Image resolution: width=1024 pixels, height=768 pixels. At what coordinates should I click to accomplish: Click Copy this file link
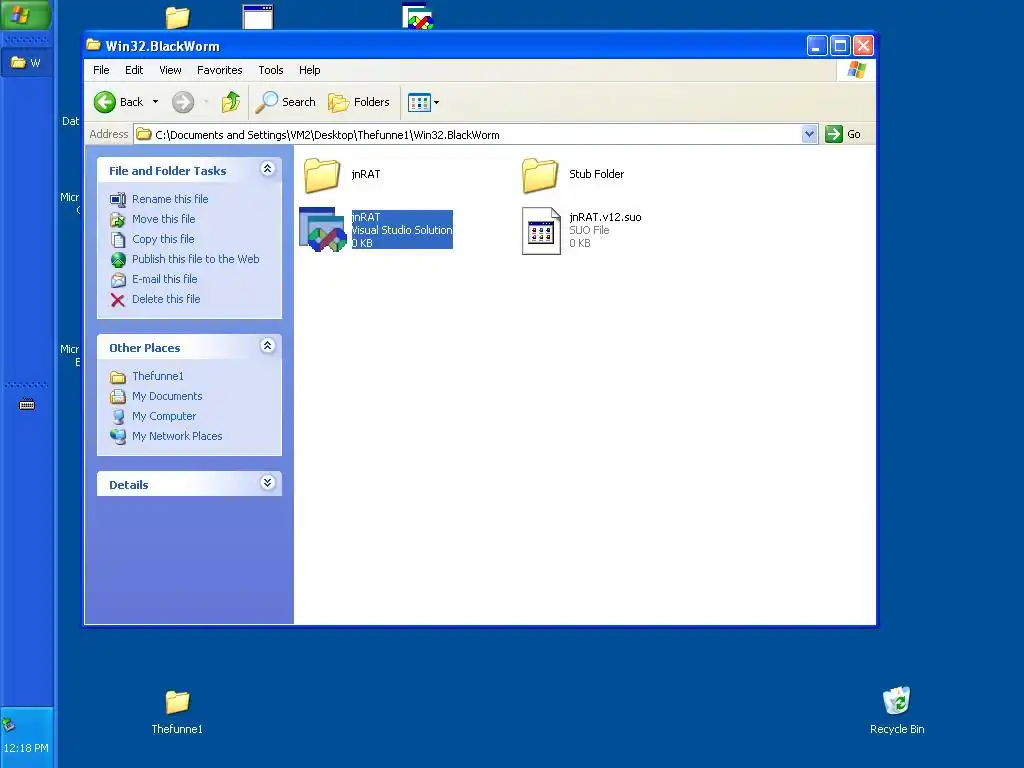coord(163,239)
